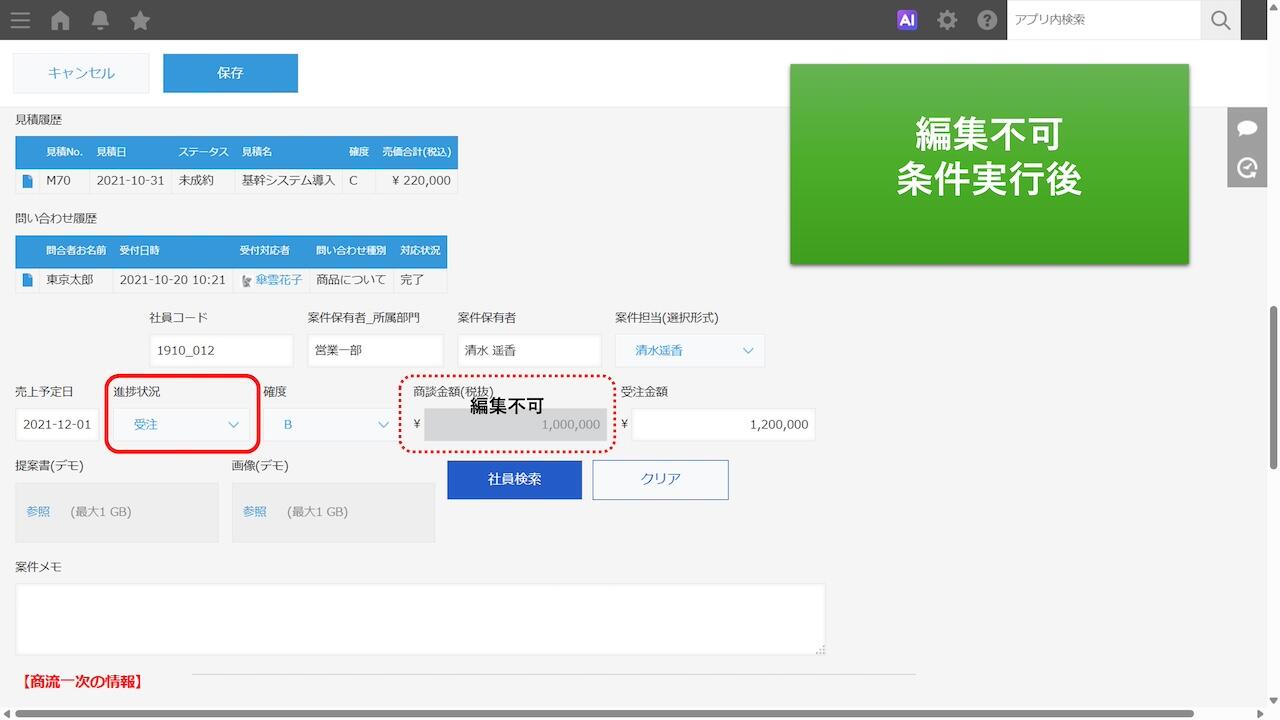Open favorites star icon
Image resolution: width=1280 pixels, height=720 pixels.
(x=140, y=20)
